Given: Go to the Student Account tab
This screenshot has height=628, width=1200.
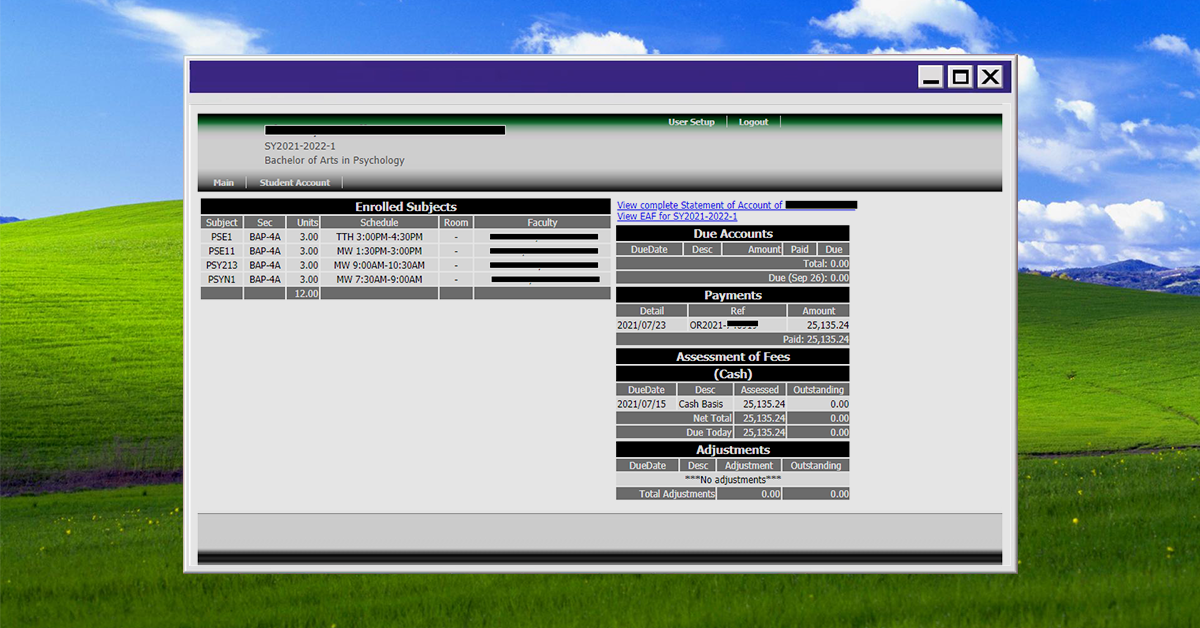Looking at the screenshot, I should pyautogui.click(x=294, y=183).
